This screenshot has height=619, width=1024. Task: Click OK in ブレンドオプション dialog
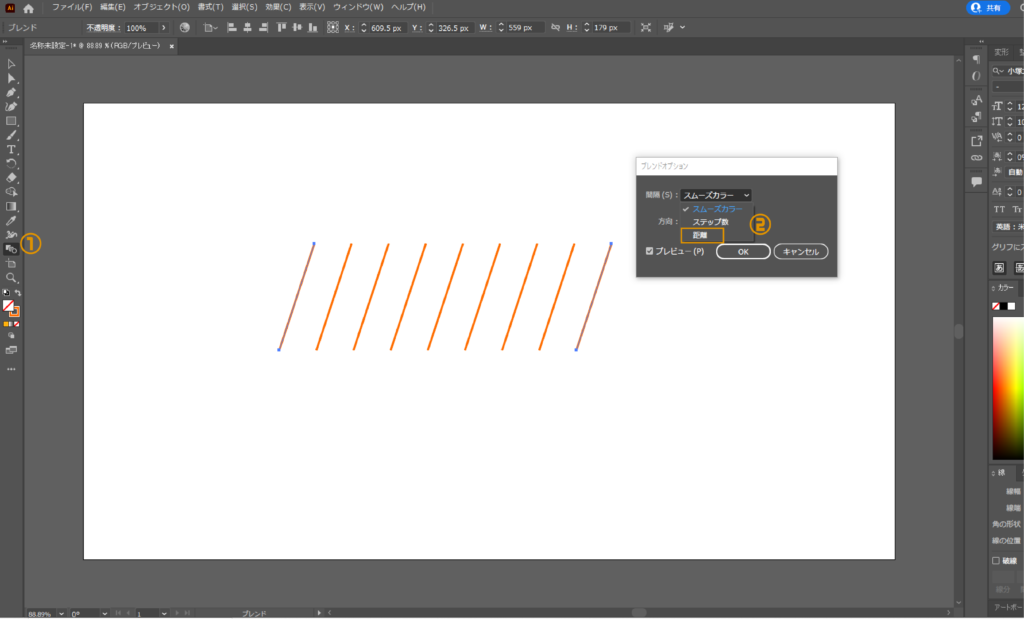coord(743,251)
